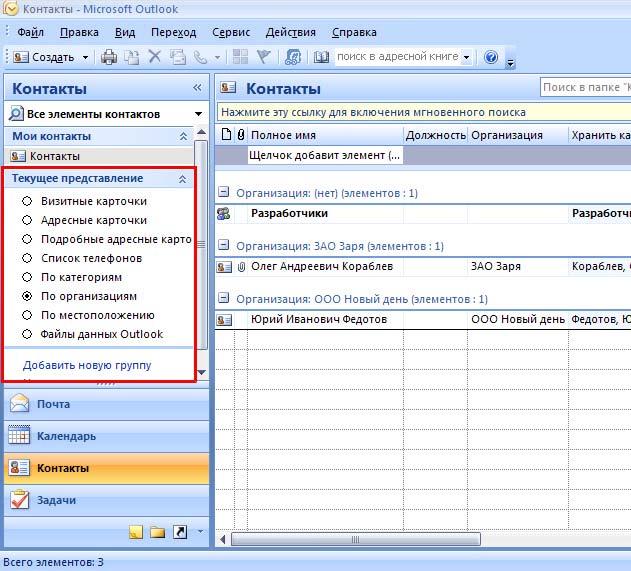Open Outlook Help question mark icon
This screenshot has height=571, width=631.
(x=491, y=57)
